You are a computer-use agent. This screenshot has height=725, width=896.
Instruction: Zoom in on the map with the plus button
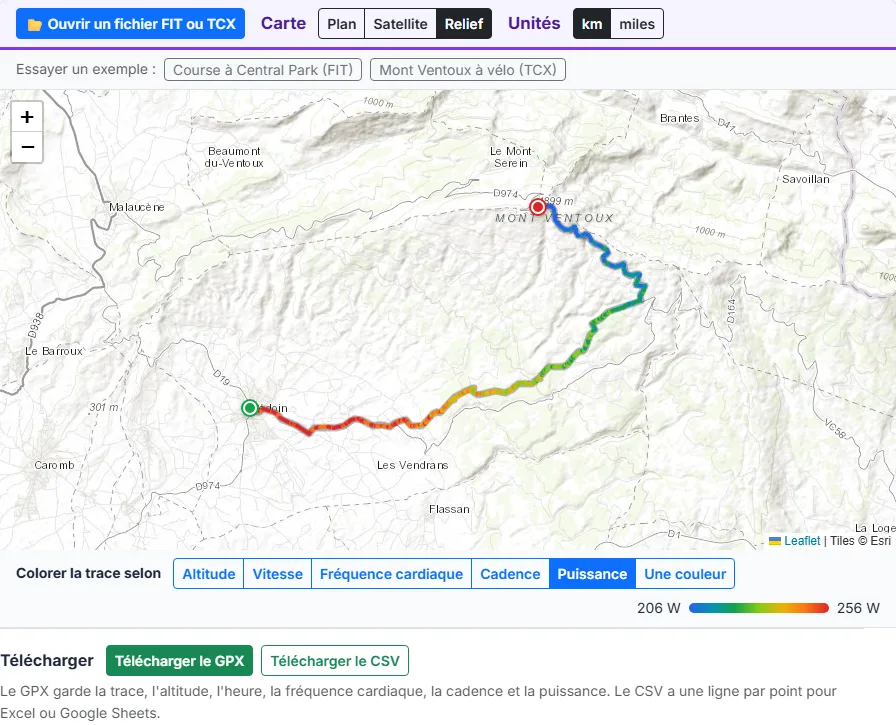click(27, 117)
